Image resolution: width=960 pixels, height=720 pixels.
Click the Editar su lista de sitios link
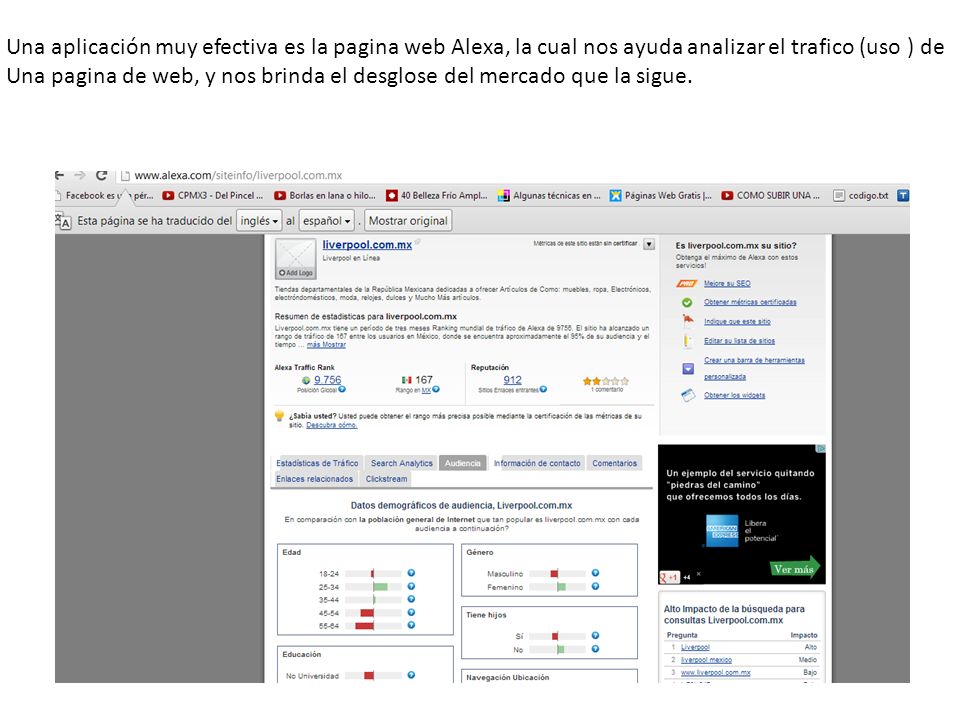(x=739, y=341)
